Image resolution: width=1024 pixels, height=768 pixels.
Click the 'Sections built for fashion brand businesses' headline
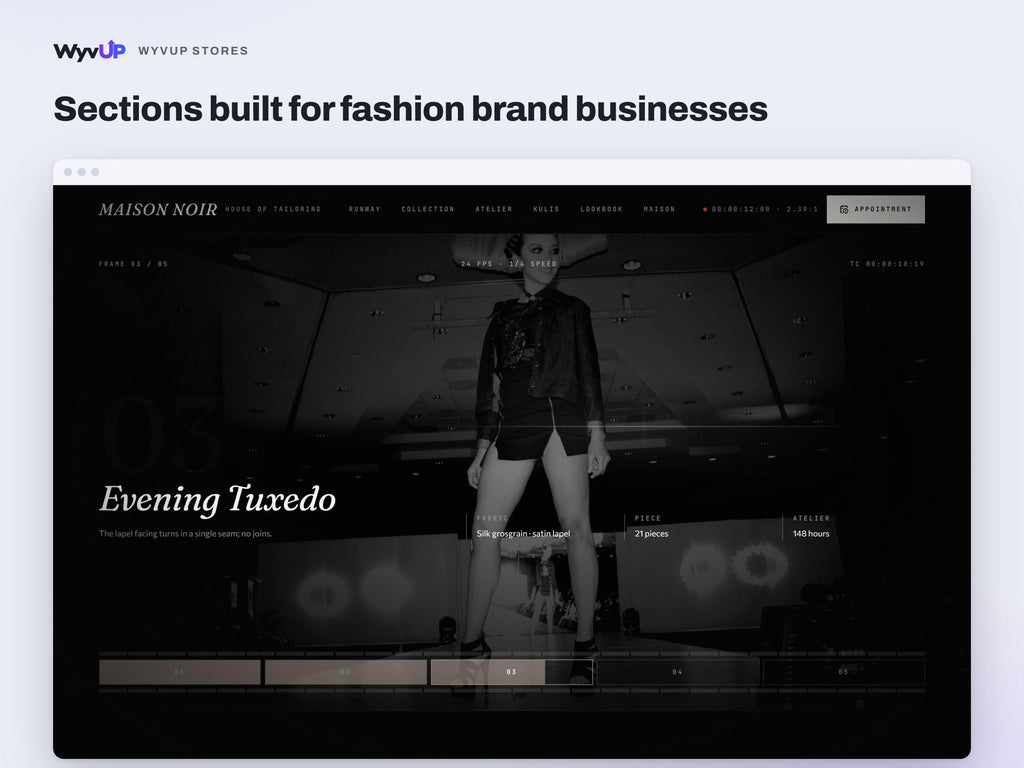pyautogui.click(x=410, y=109)
